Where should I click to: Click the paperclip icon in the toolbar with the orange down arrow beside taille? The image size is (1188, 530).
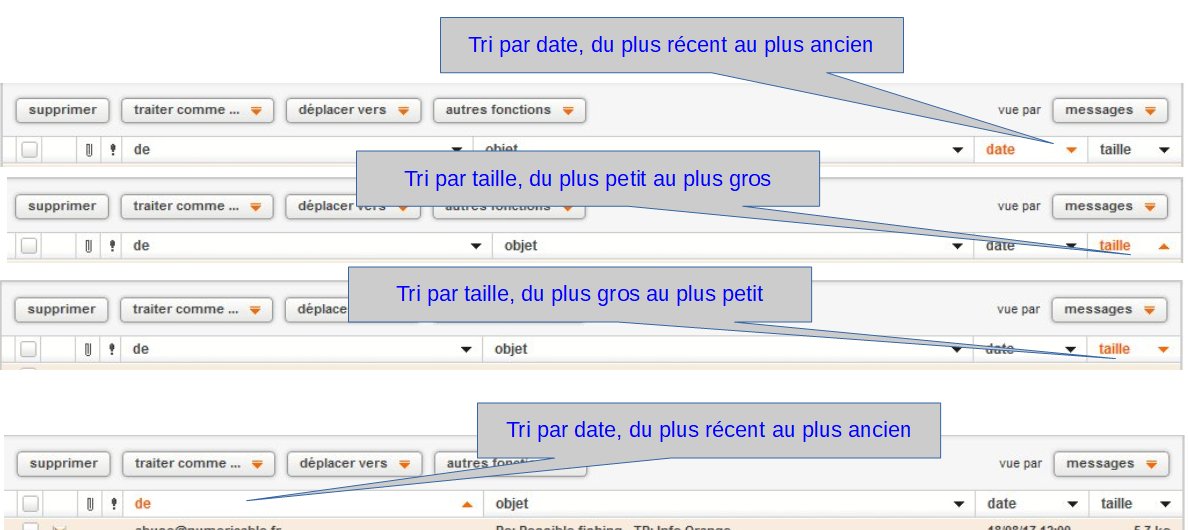click(88, 349)
